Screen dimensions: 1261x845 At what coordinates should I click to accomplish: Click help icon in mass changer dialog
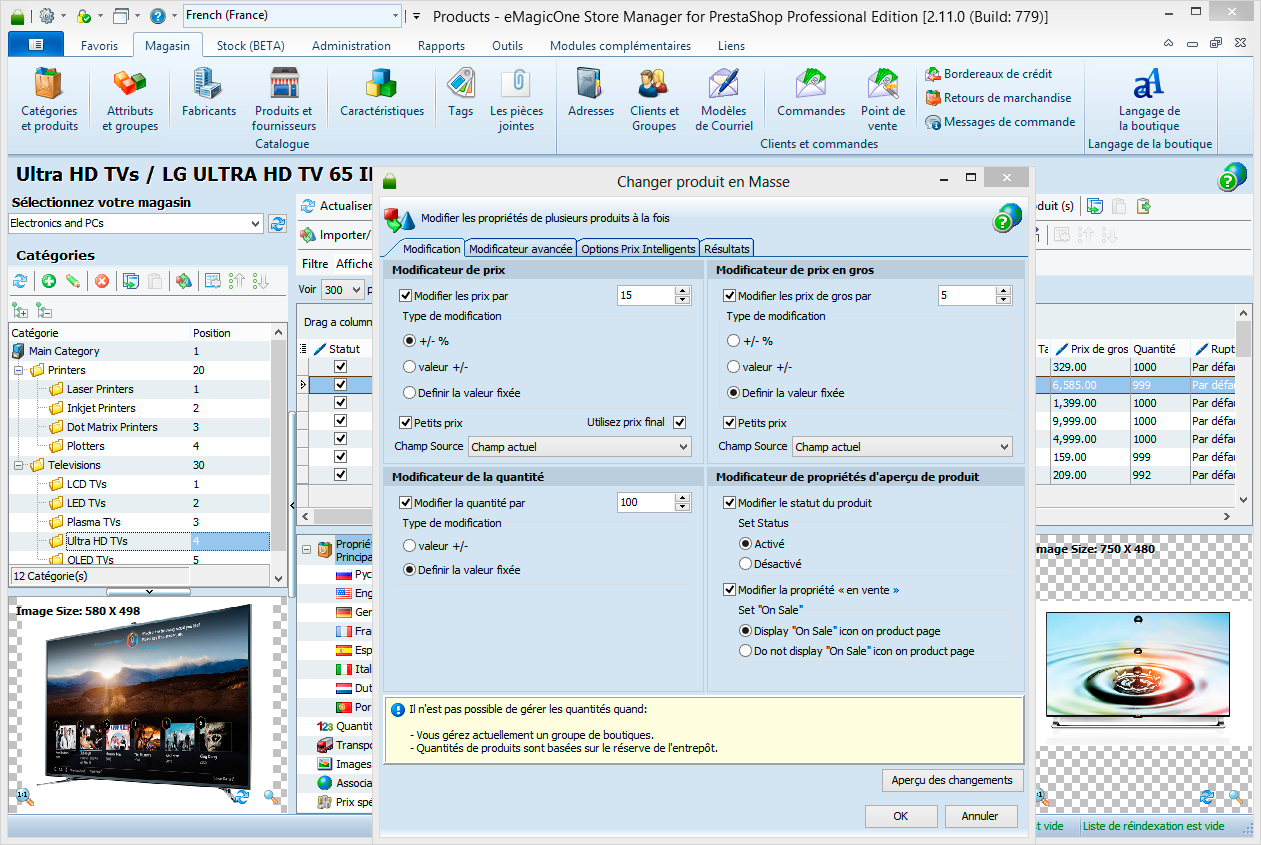pos(1008,218)
